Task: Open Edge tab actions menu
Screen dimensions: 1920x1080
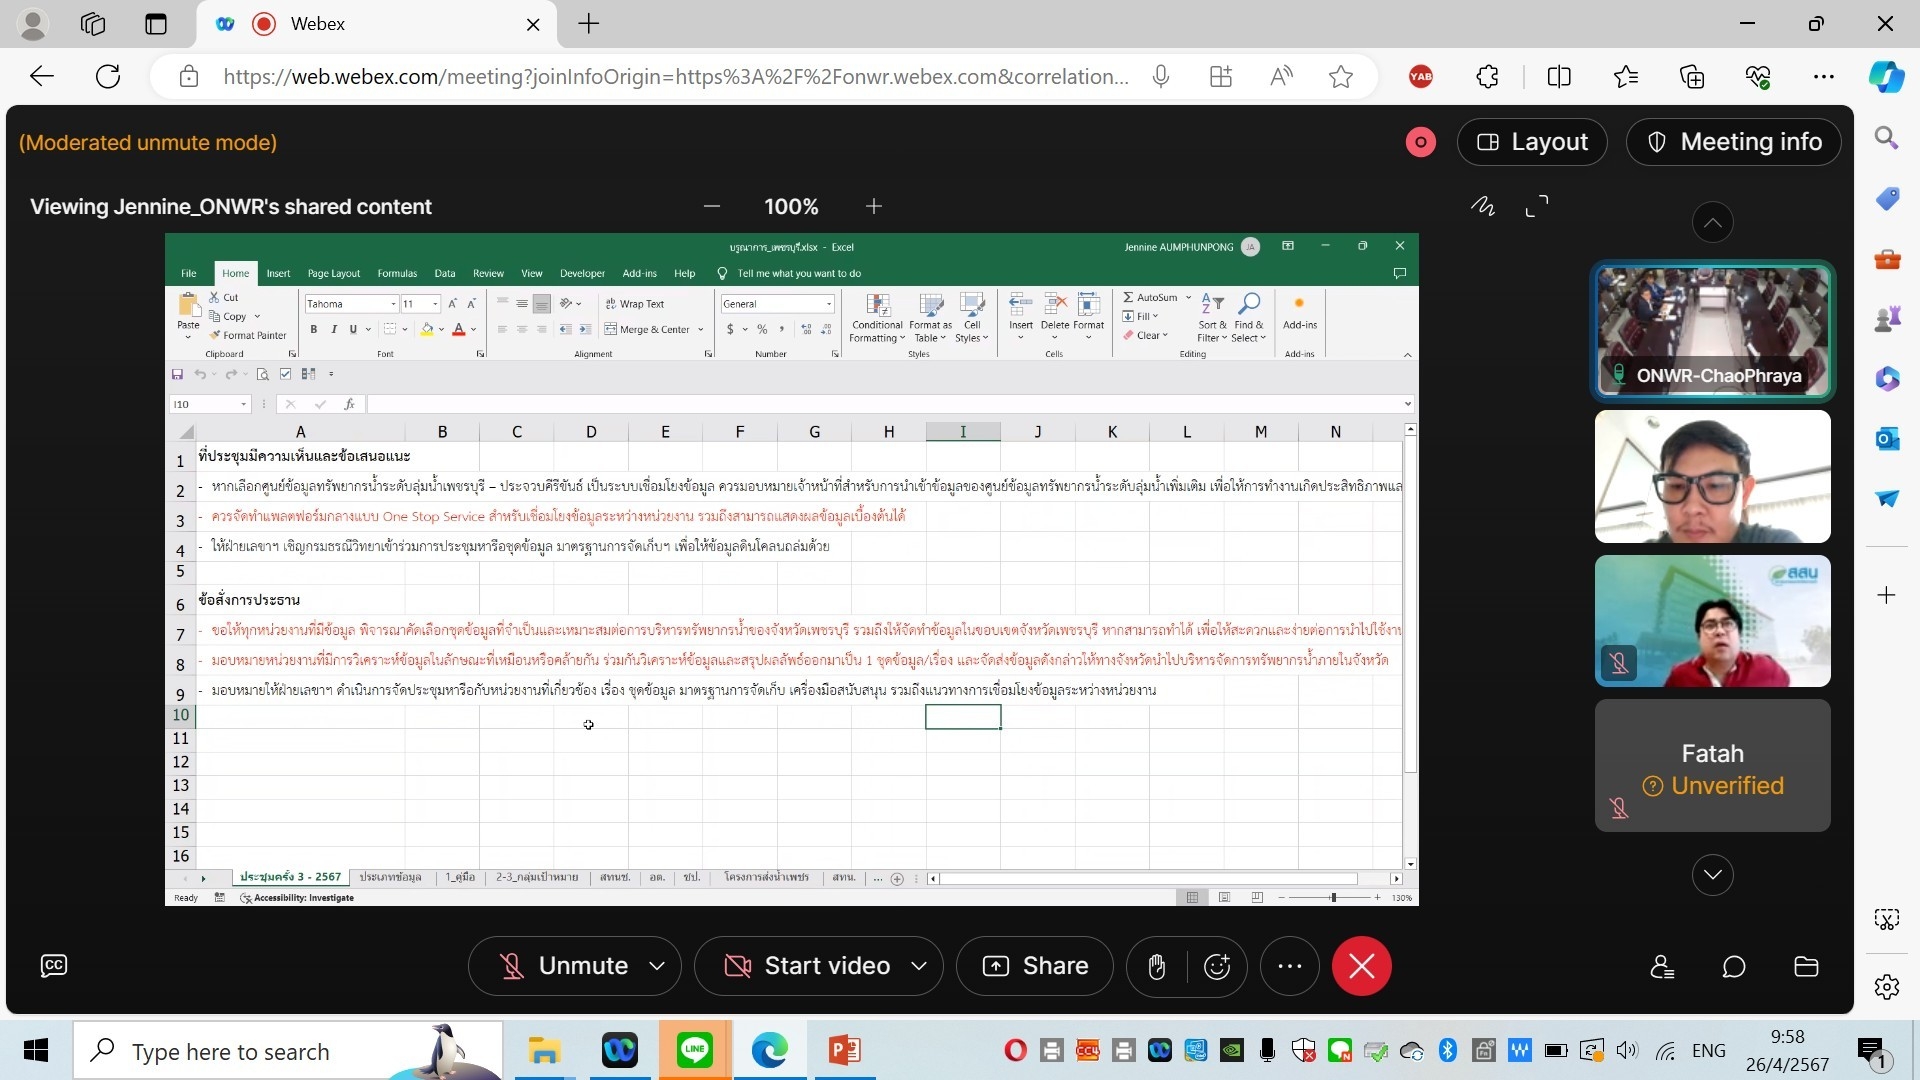Action: point(156,24)
